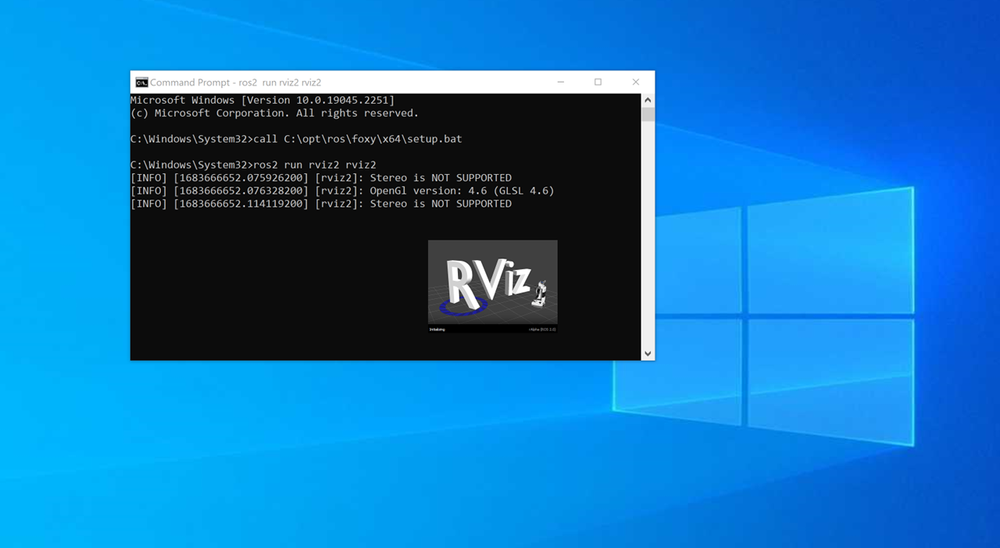
Task: Click the RViz splash screen image
Action: click(492, 286)
